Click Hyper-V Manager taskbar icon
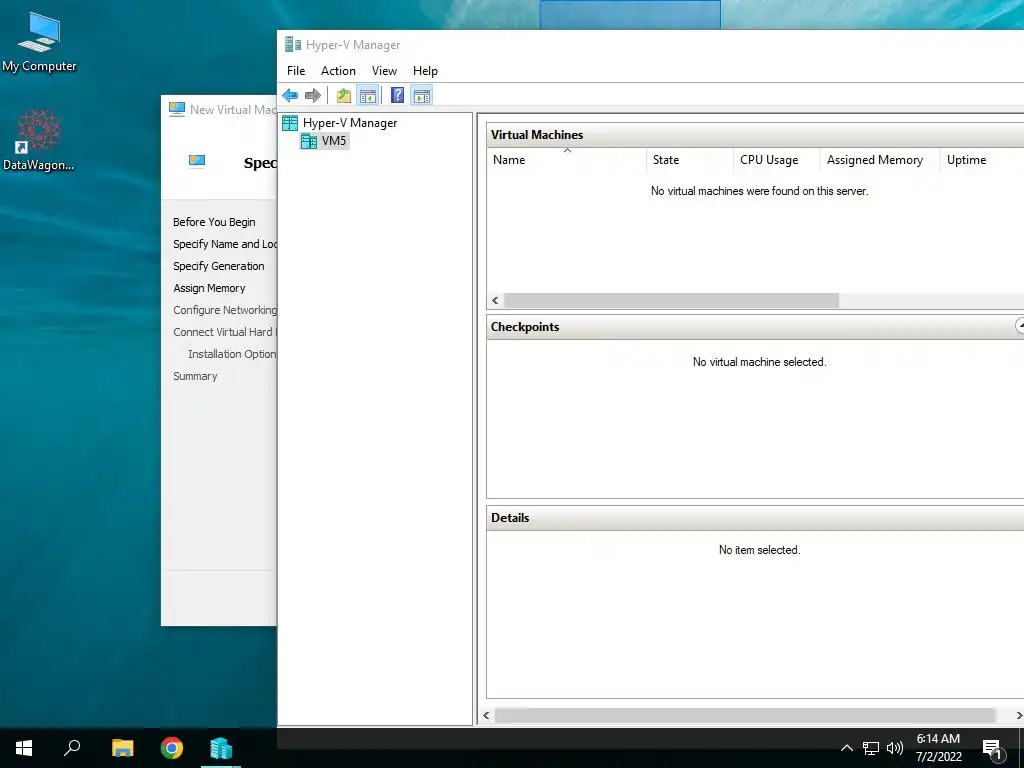 pyautogui.click(x=221, y=748)
